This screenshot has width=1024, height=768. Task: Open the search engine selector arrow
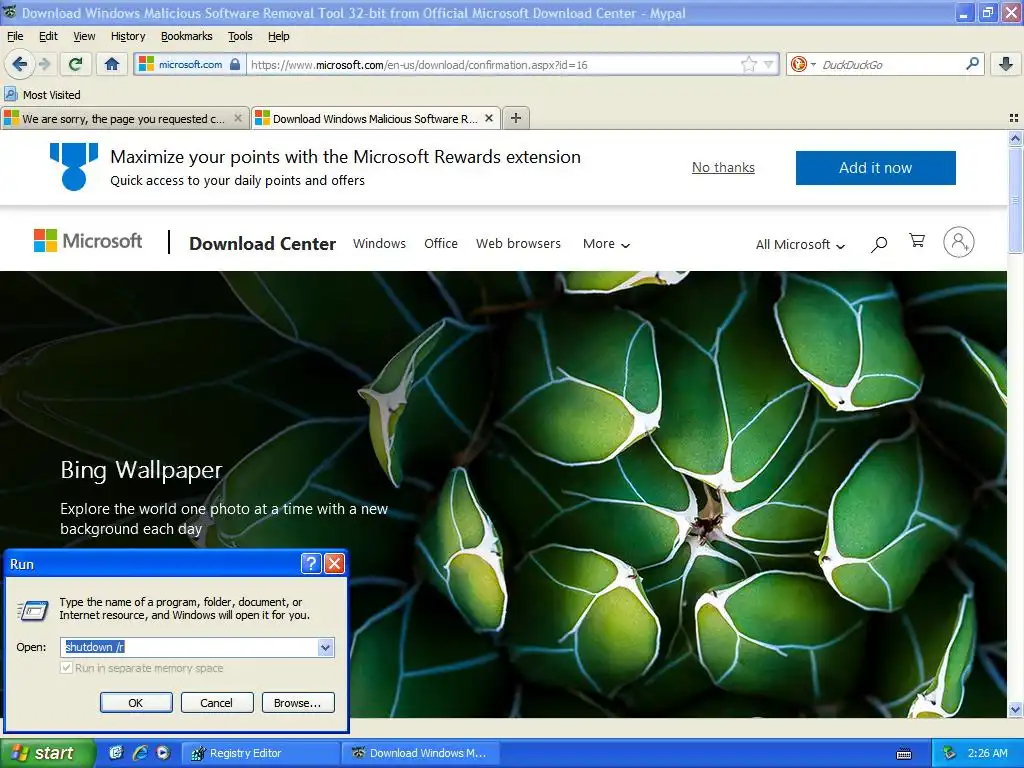click(813, 65)
